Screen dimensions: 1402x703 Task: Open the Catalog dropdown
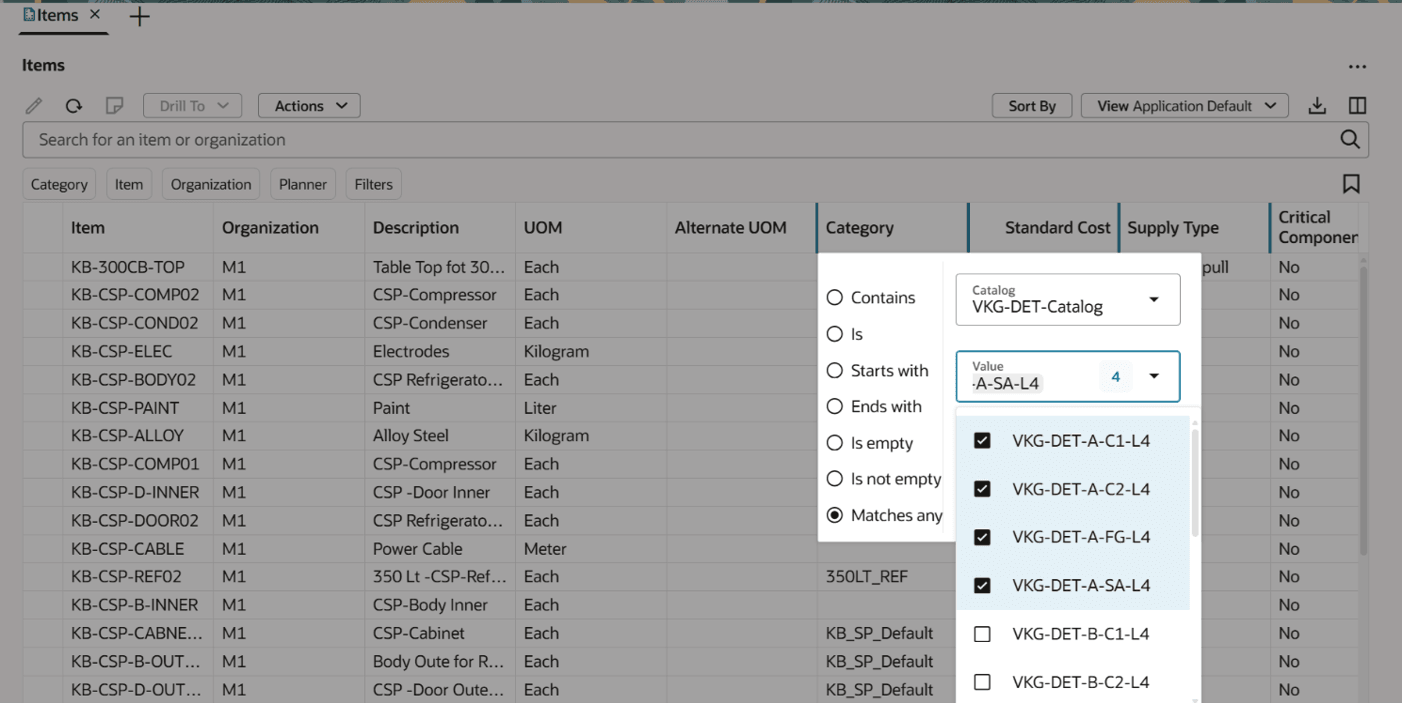coord(1068,300)
